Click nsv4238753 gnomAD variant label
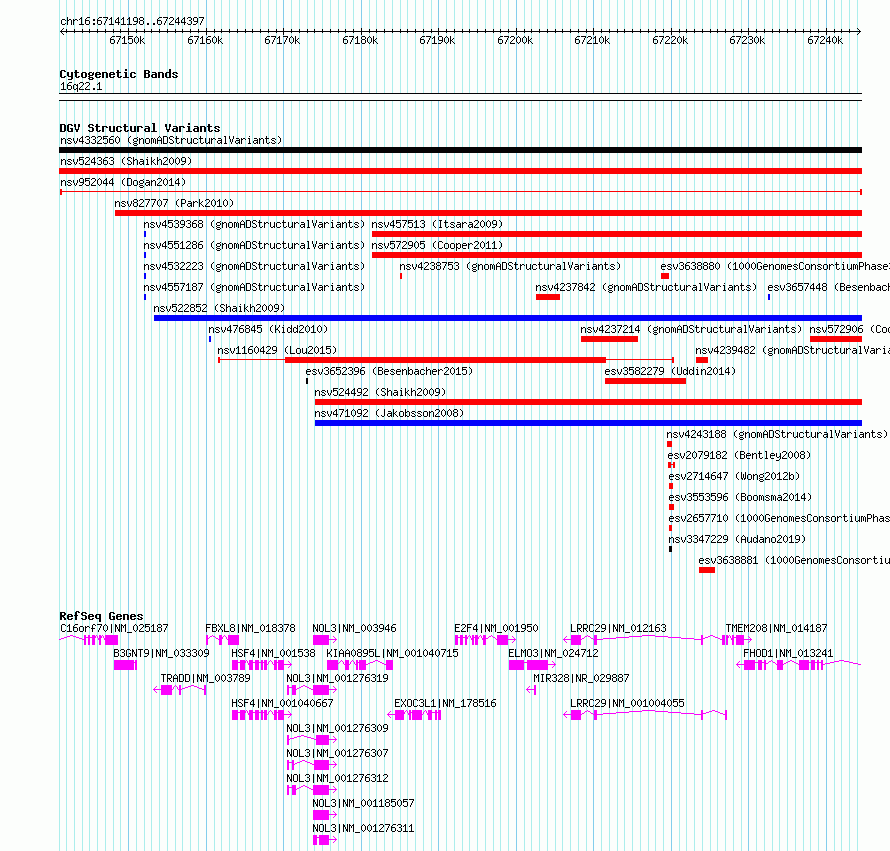Image resolution: width=890 pixels, height=851 pixels. [x=510, y=266]
